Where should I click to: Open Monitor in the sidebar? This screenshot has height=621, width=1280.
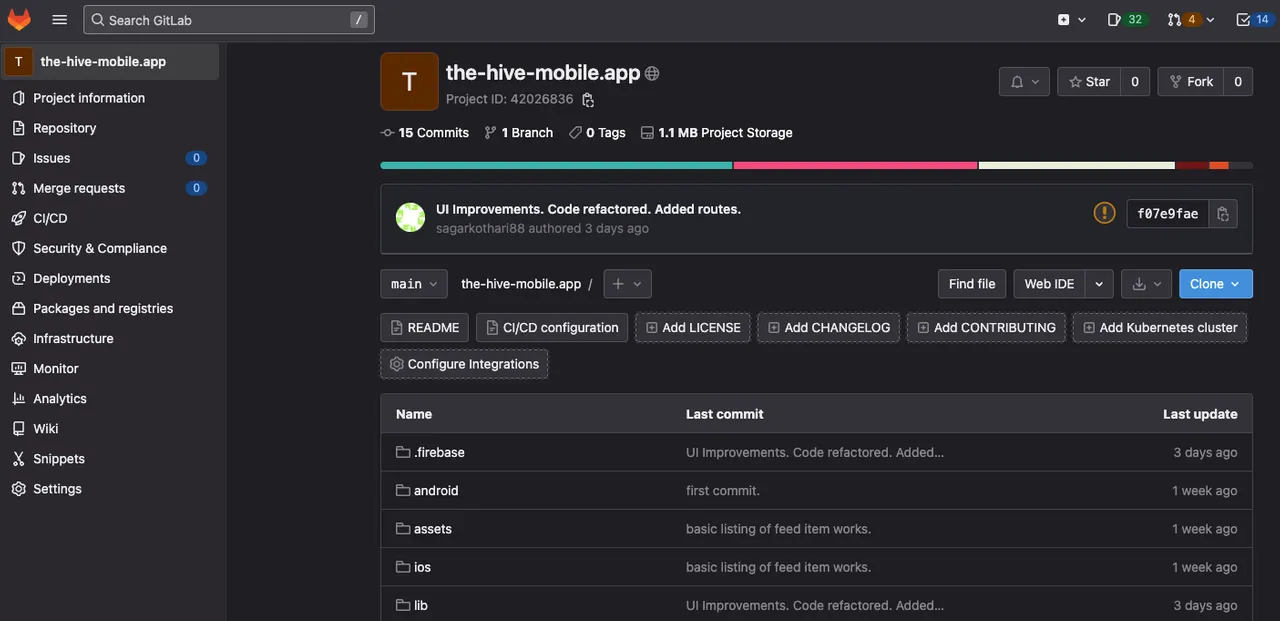pos(56,368)
